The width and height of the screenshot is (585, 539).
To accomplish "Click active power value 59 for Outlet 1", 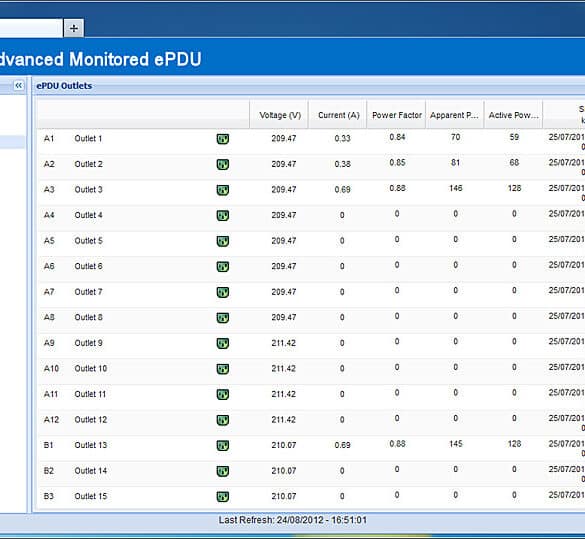I will [514, 137].
